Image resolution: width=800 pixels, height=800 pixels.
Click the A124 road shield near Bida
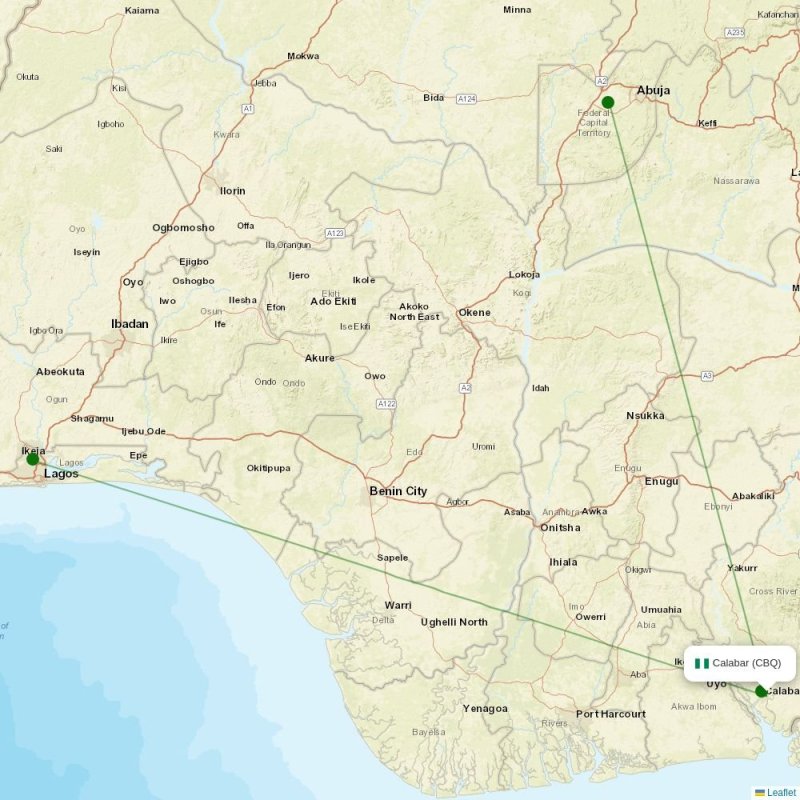tap(466, 99)
